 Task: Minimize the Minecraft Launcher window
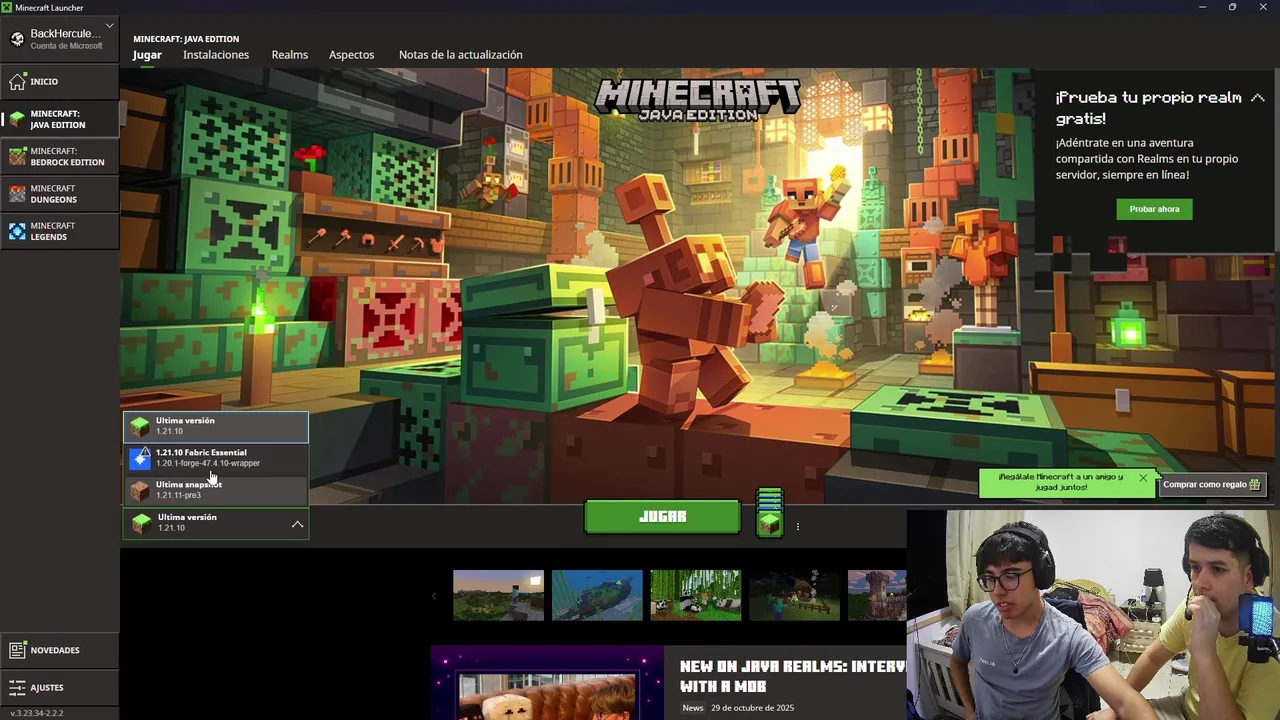tap(1202, 7)
